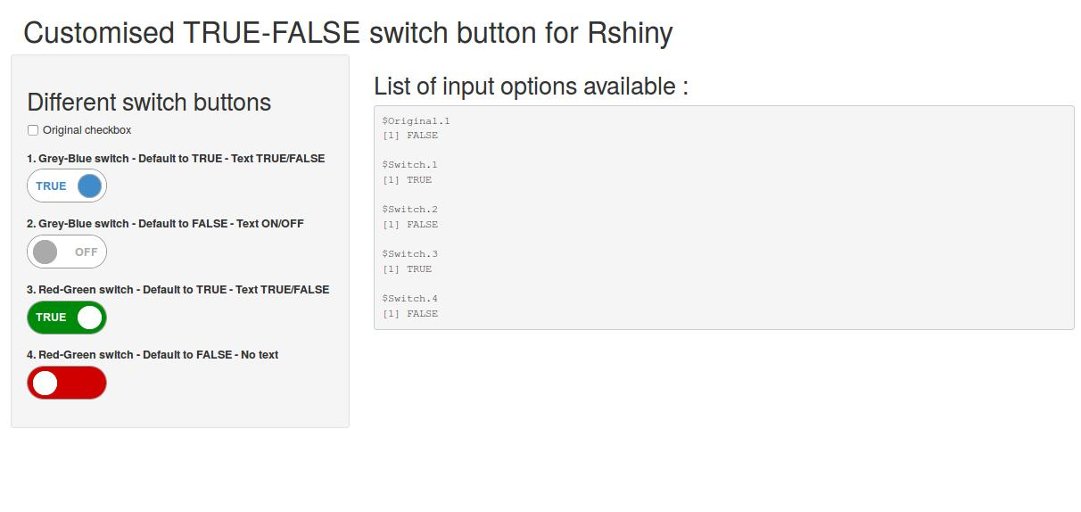Viewport: 1081px width, 512px height.
Task: Click the "Original checkbox" label text
Action: point(87,130)
